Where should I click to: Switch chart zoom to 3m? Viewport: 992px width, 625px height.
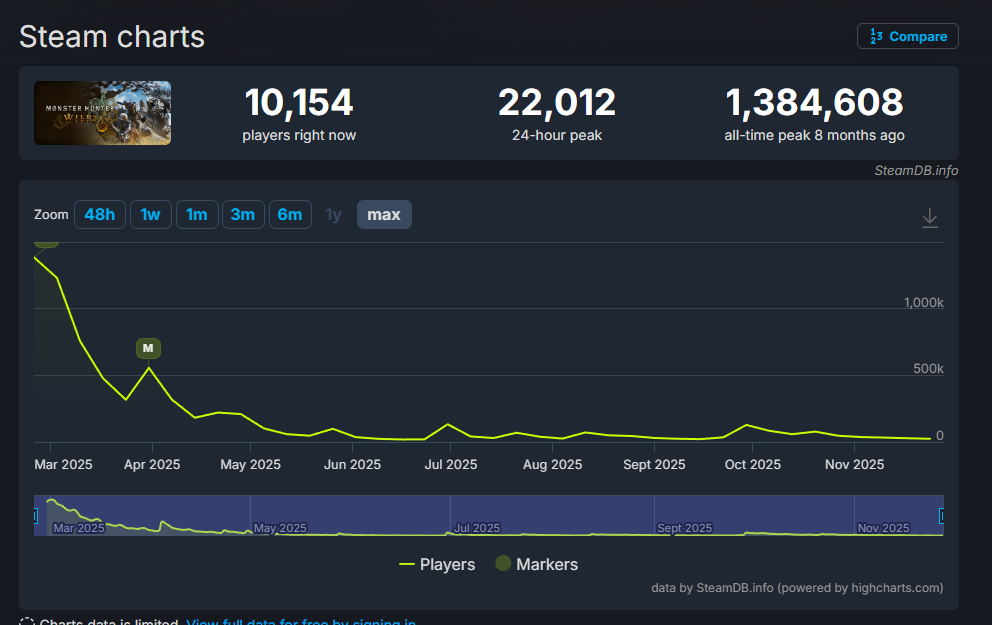[243, 215]
